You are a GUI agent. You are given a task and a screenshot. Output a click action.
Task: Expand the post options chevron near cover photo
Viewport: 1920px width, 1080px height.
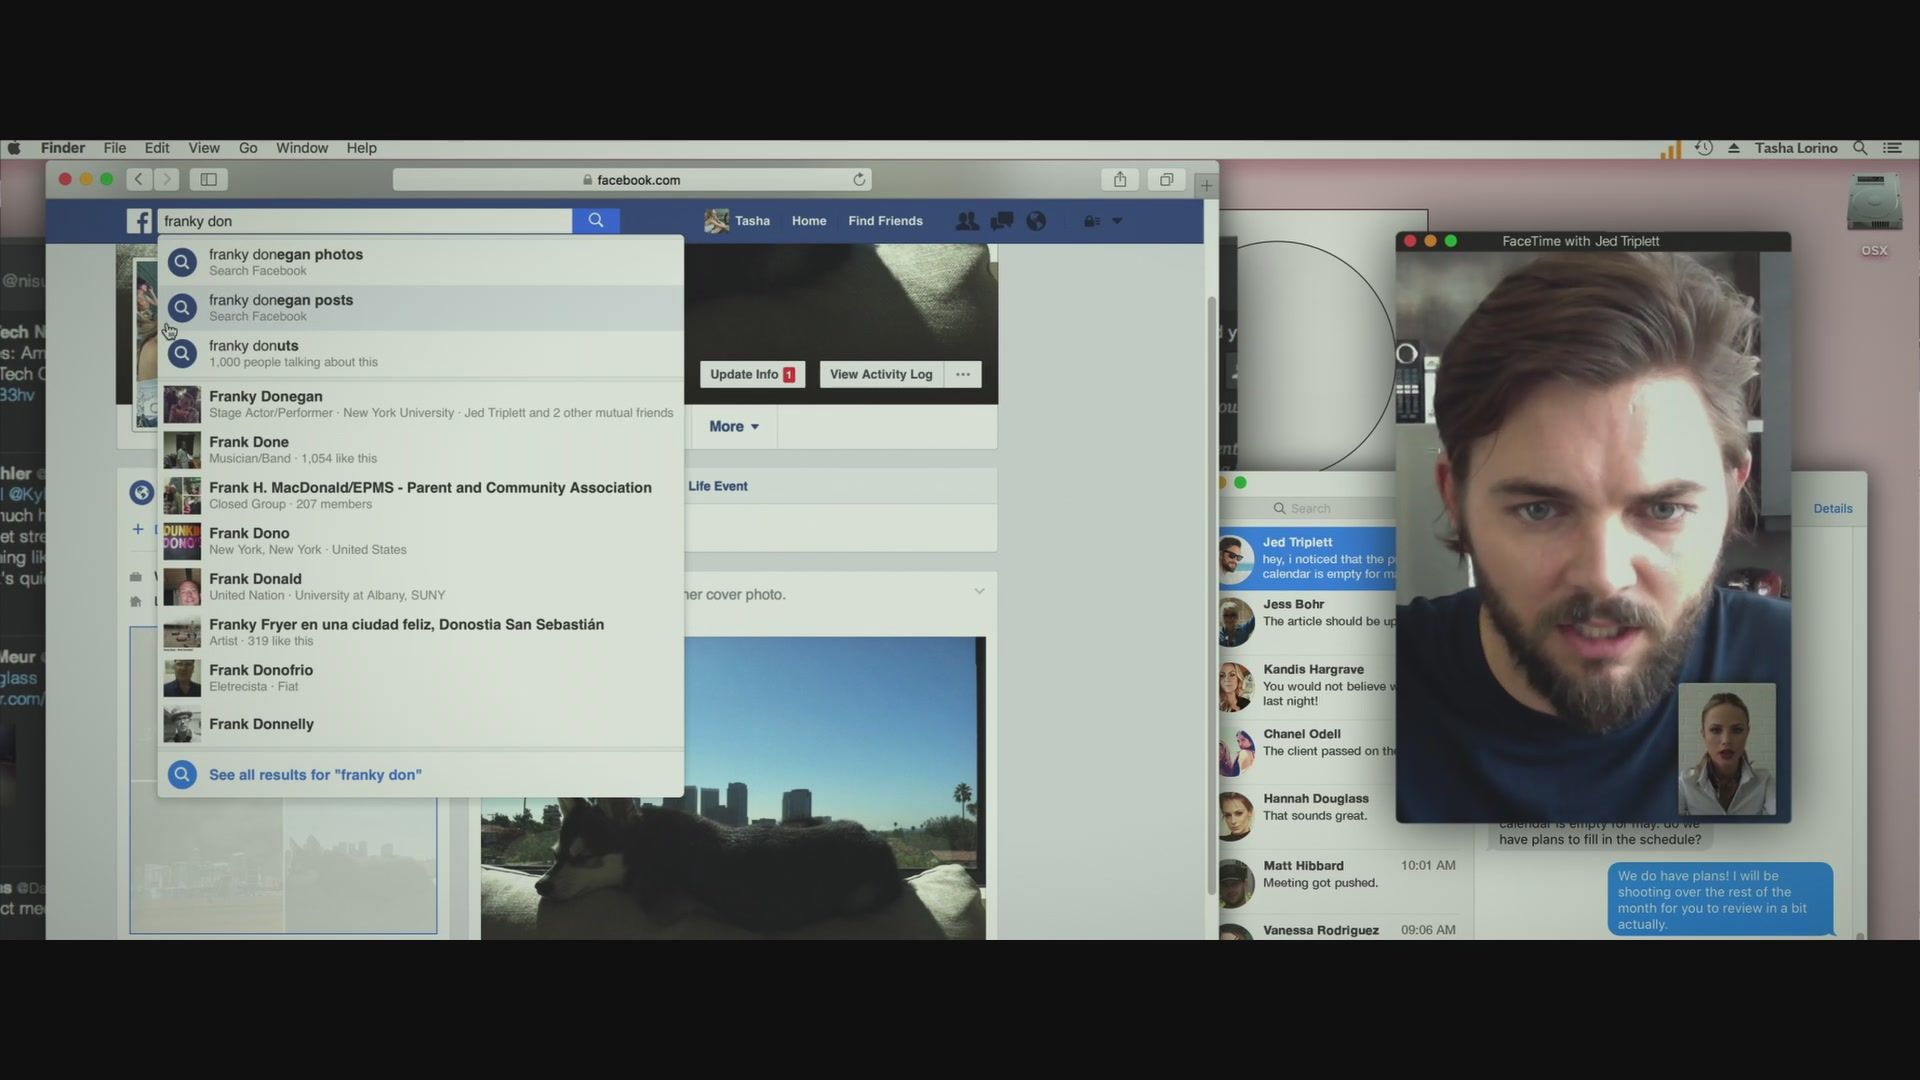click(x=979, y=592)
